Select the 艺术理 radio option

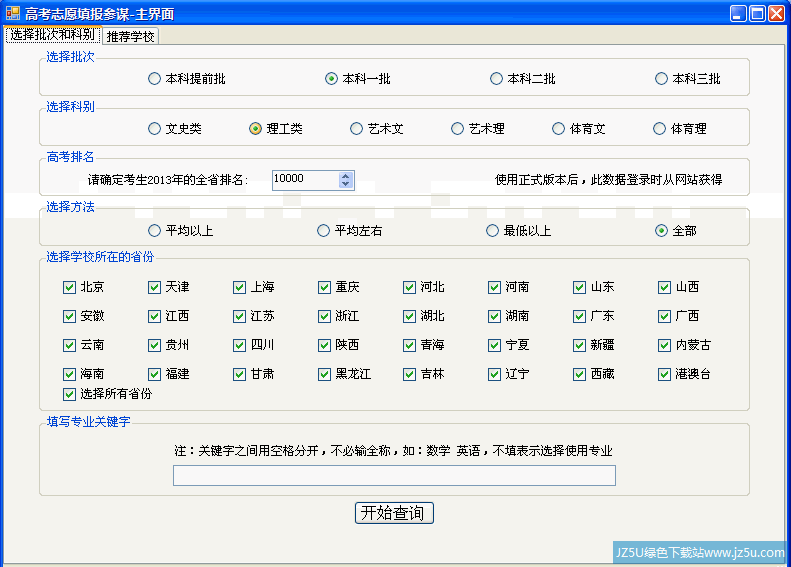tap(457, 129)
